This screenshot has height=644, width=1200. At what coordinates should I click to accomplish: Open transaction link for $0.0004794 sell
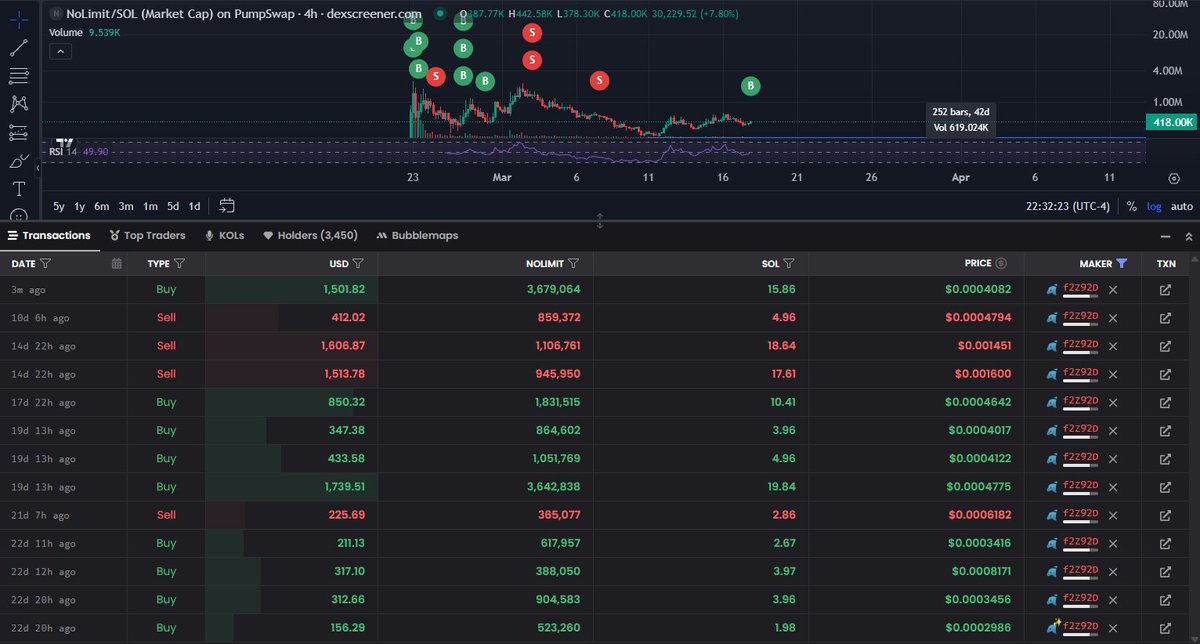tap(1165, 318)
